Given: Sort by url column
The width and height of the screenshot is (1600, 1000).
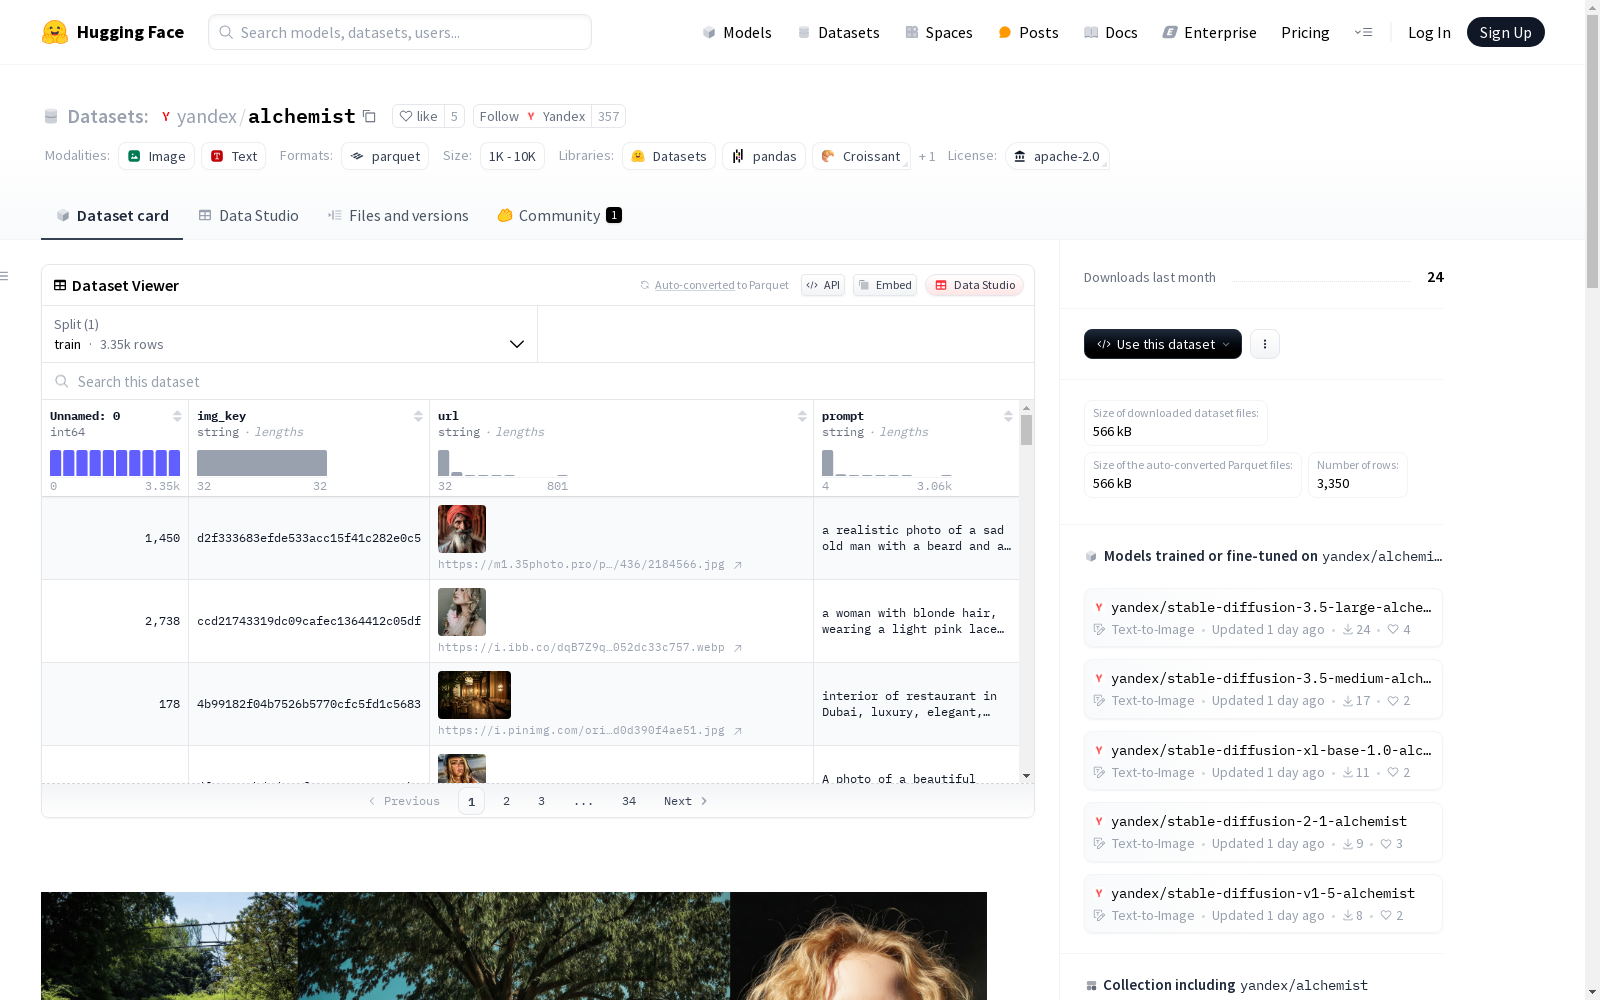Looking at the screenshot, I should tap(802, 416).
